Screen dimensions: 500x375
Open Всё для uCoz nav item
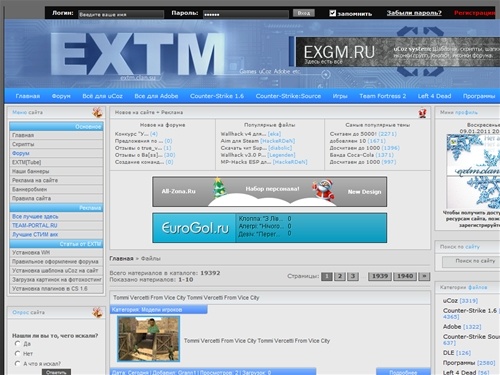click(102, 96)
